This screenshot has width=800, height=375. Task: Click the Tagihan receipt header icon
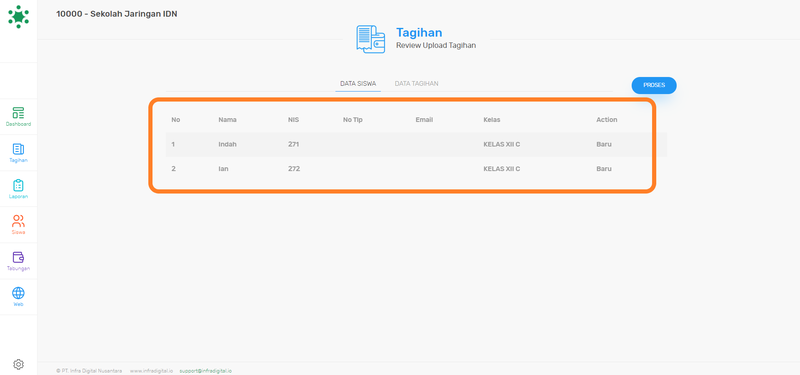(370, 39)
